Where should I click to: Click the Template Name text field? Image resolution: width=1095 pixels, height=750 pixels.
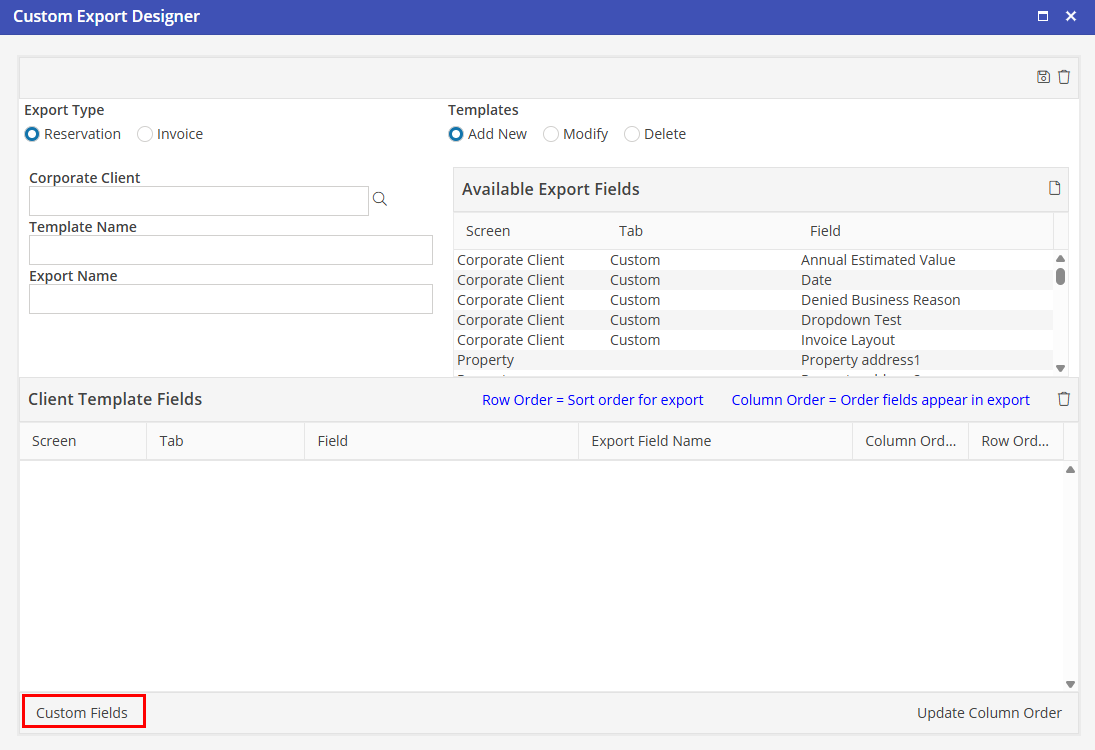pyautogui.click(x=231, y=250)
